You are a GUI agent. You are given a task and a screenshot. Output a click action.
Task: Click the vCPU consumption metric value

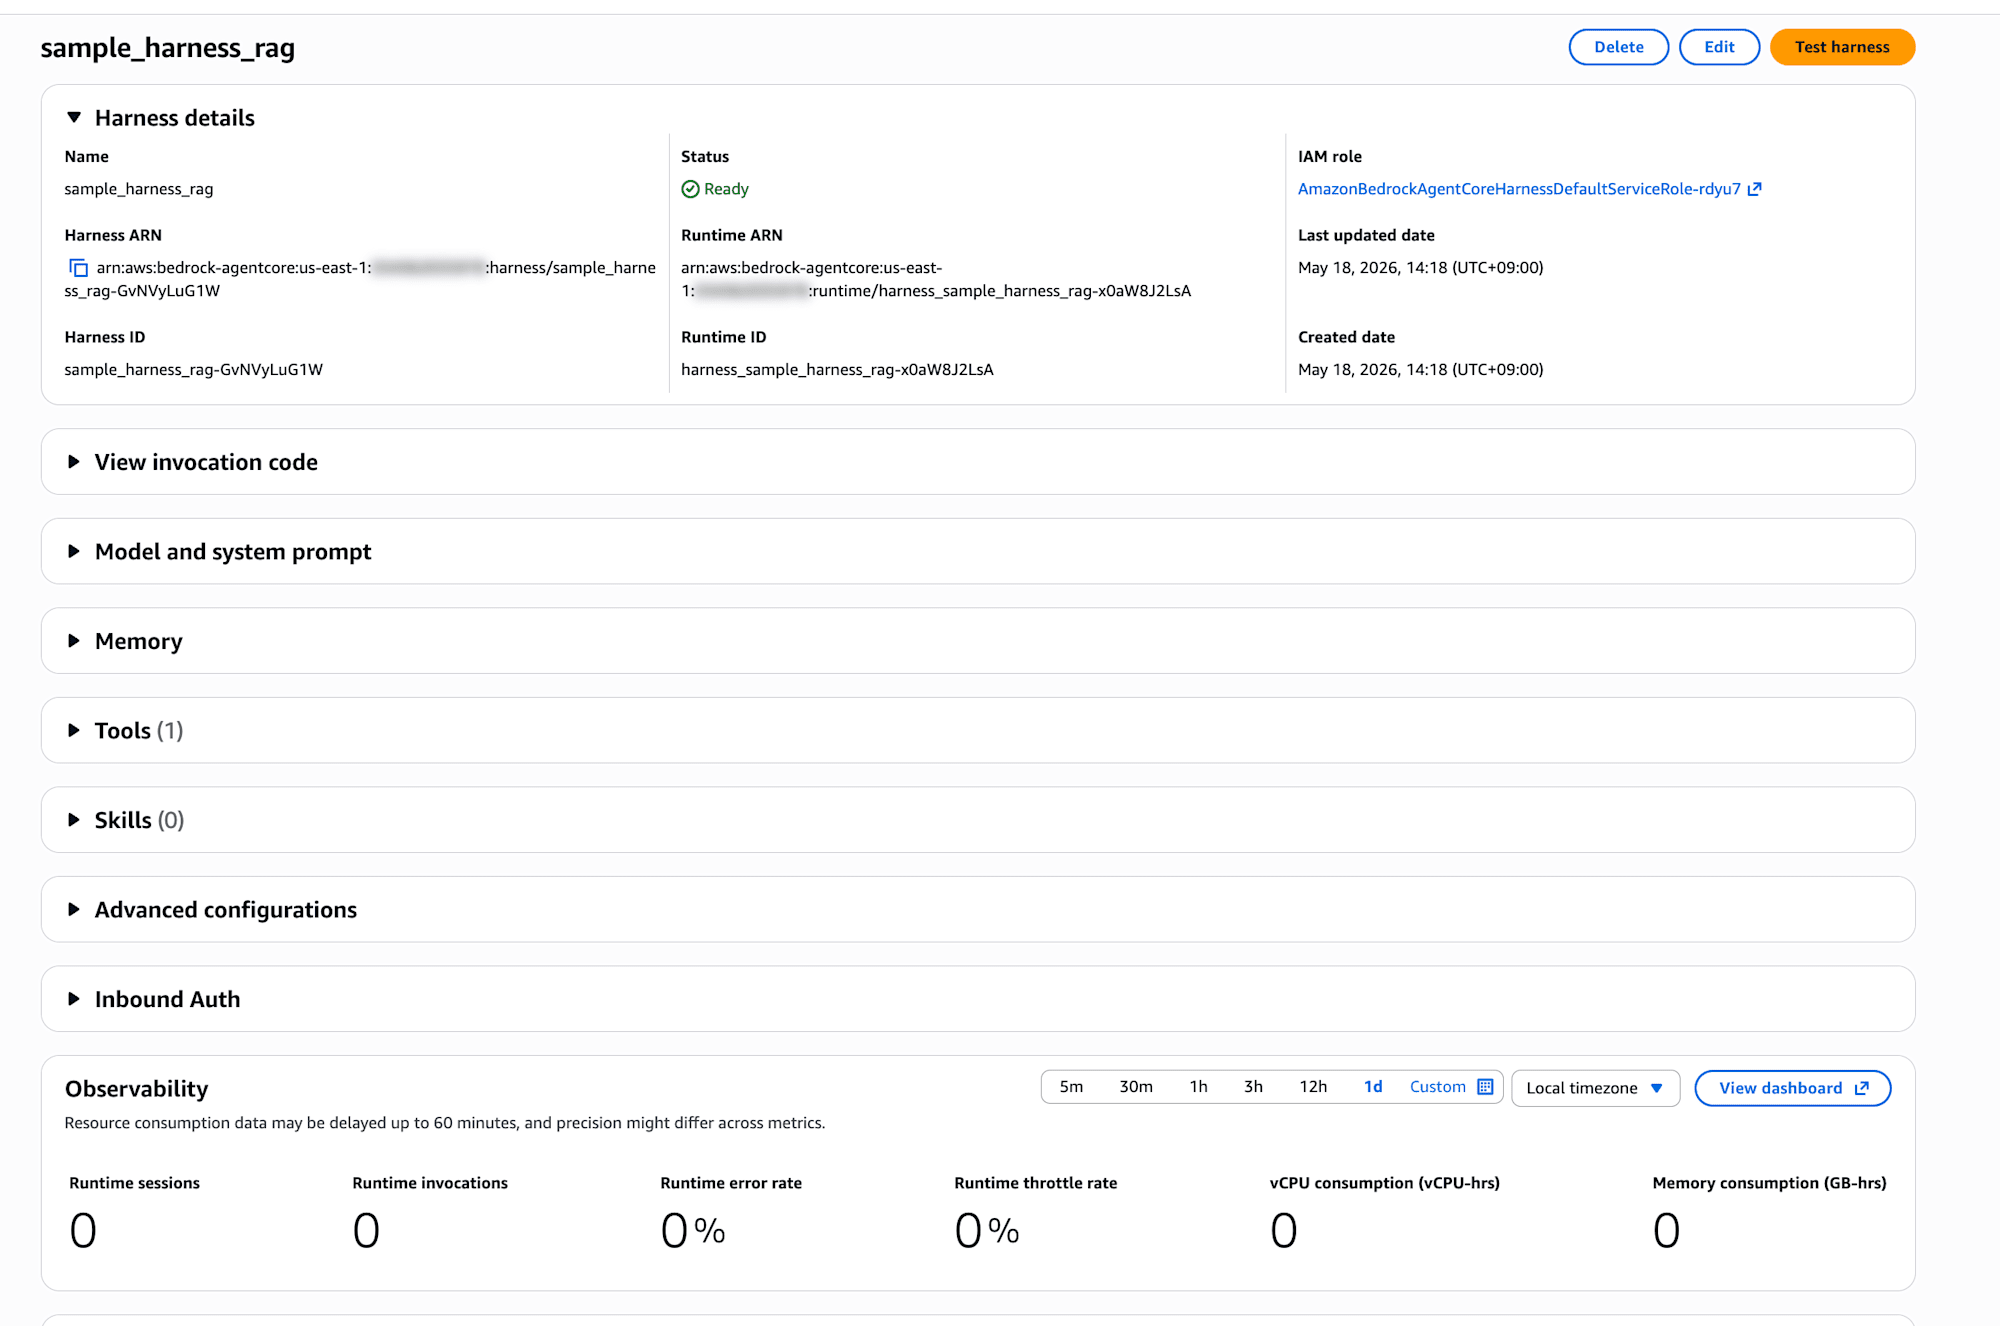click(x=1284, y=1230)
